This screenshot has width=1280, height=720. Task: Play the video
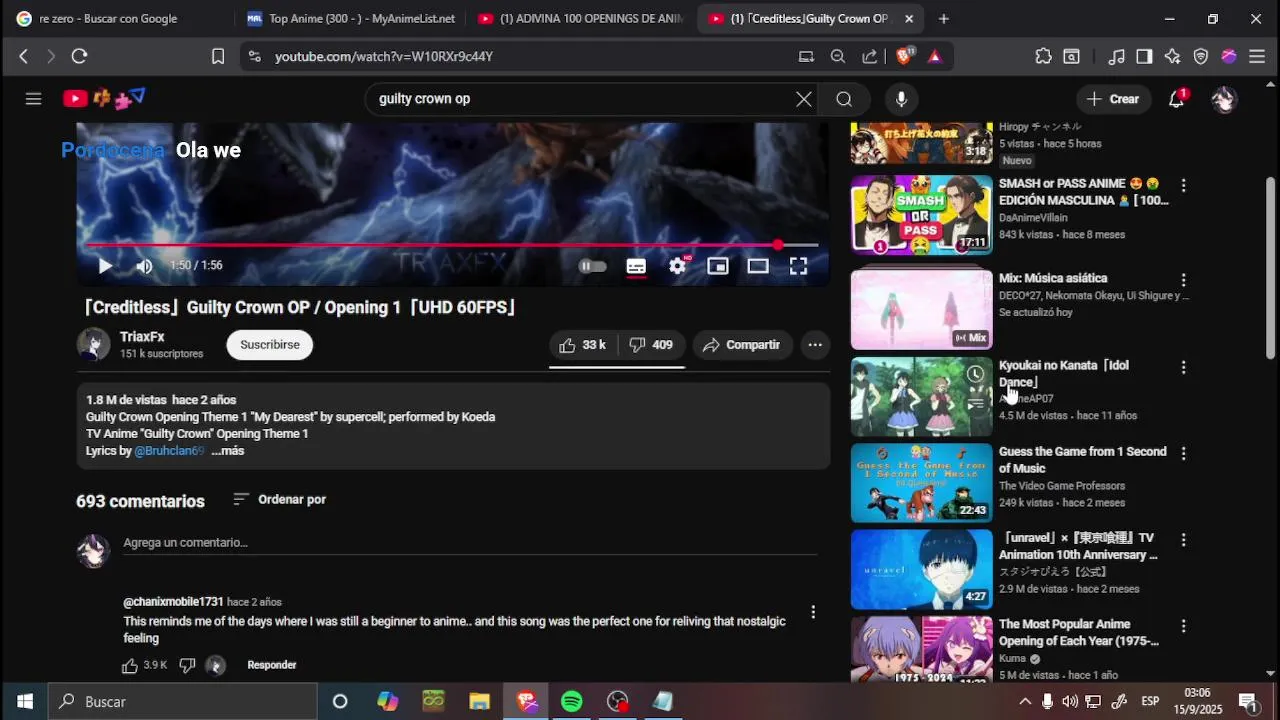[x=105, y=266]
